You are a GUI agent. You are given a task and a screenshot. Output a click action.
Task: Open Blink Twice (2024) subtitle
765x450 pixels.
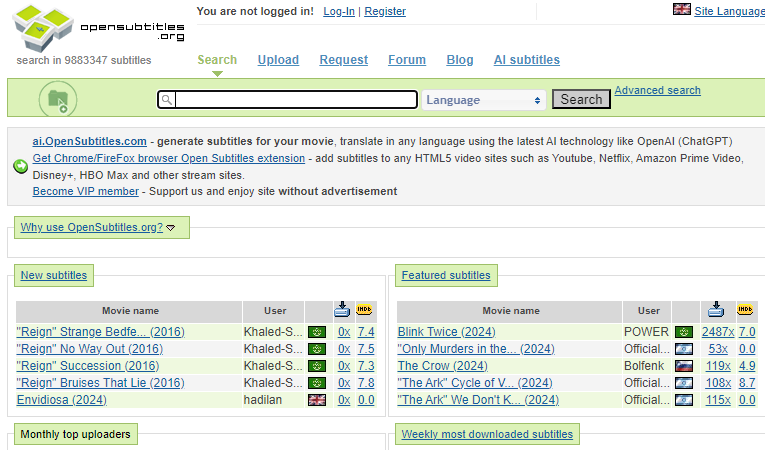(x=446, y=332)
